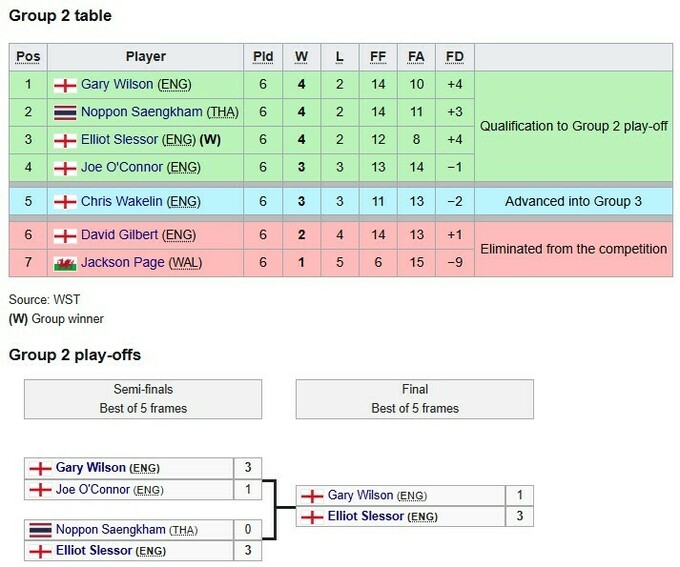Click the flag beside Elliot Slessor in the final
Screen dimensions: 680x567
[313, 516]
